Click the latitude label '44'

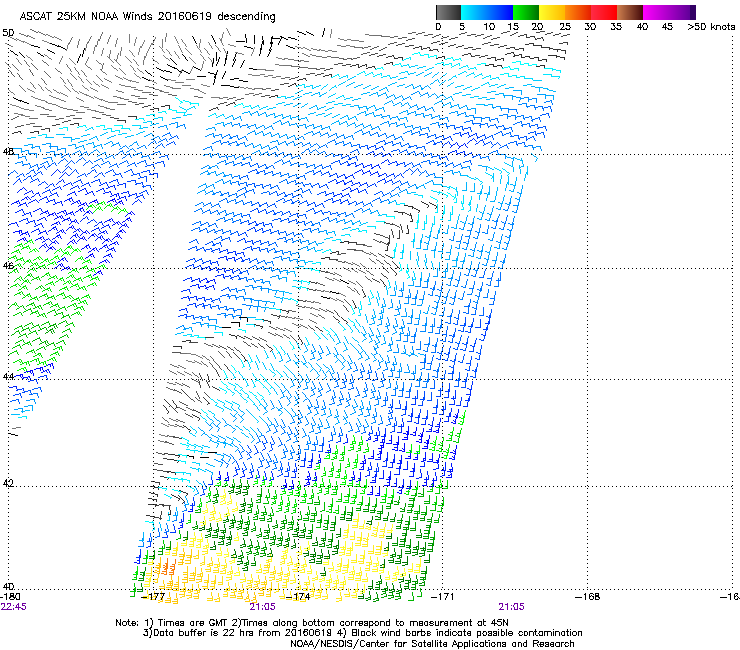[8, 376]
